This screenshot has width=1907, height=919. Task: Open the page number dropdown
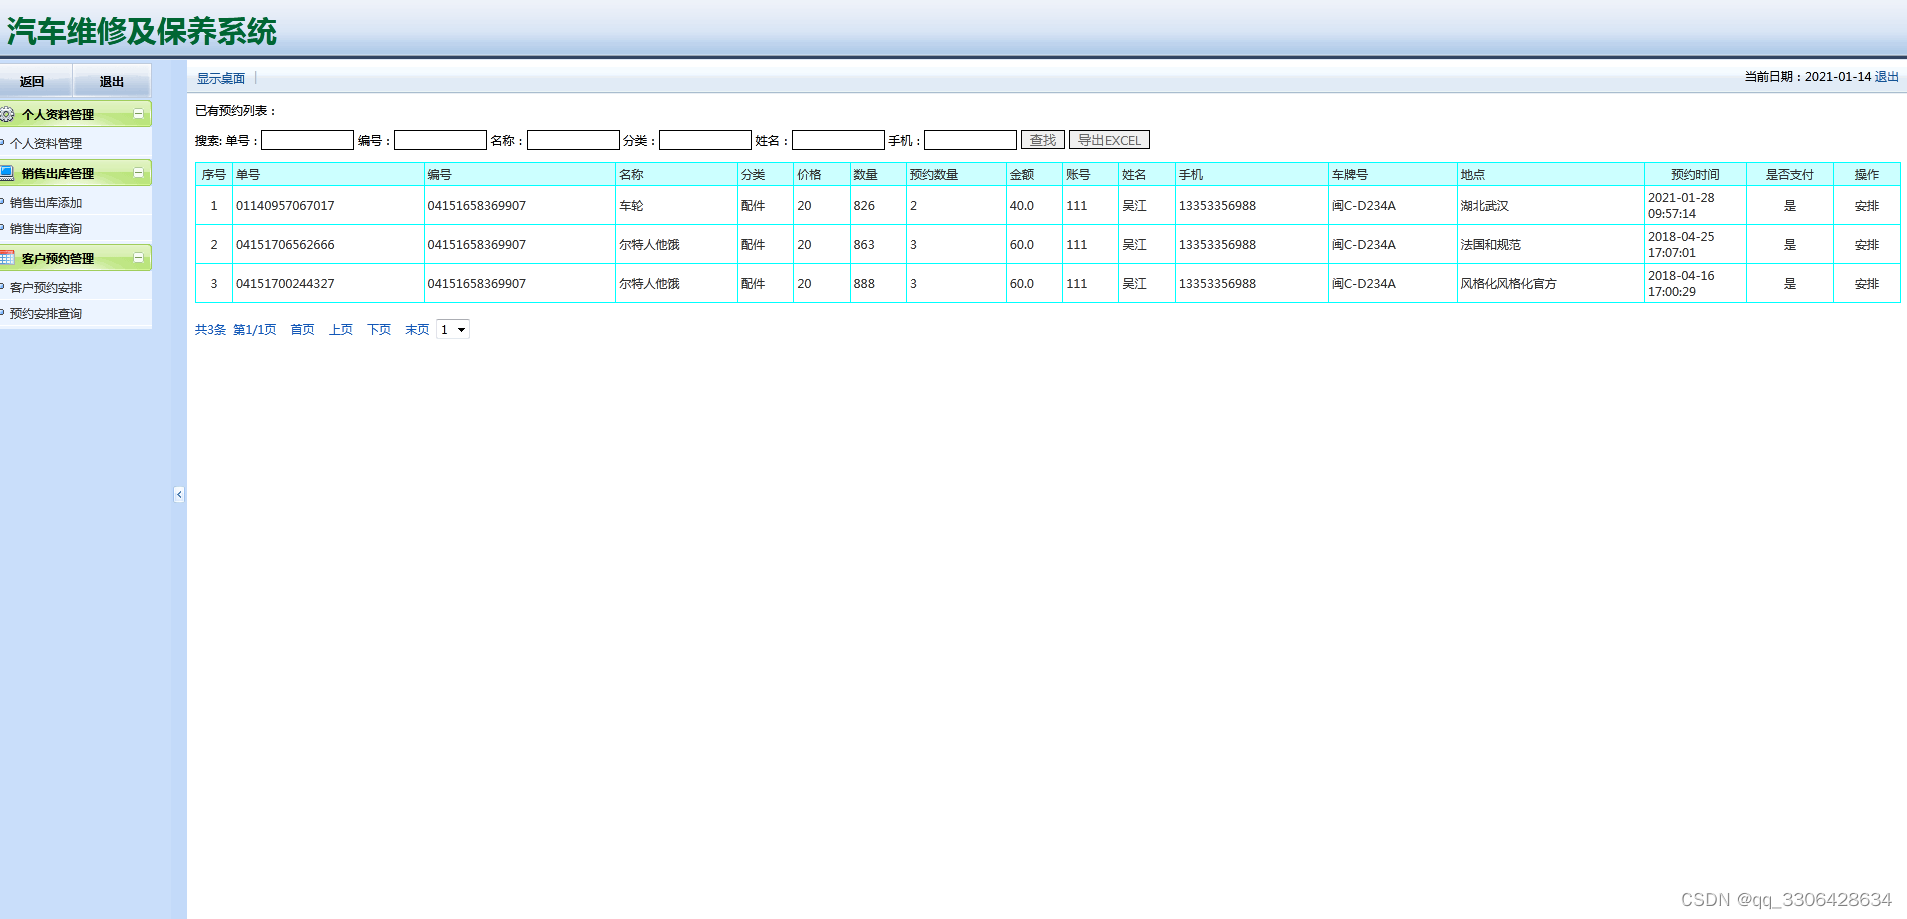[453, 329]
